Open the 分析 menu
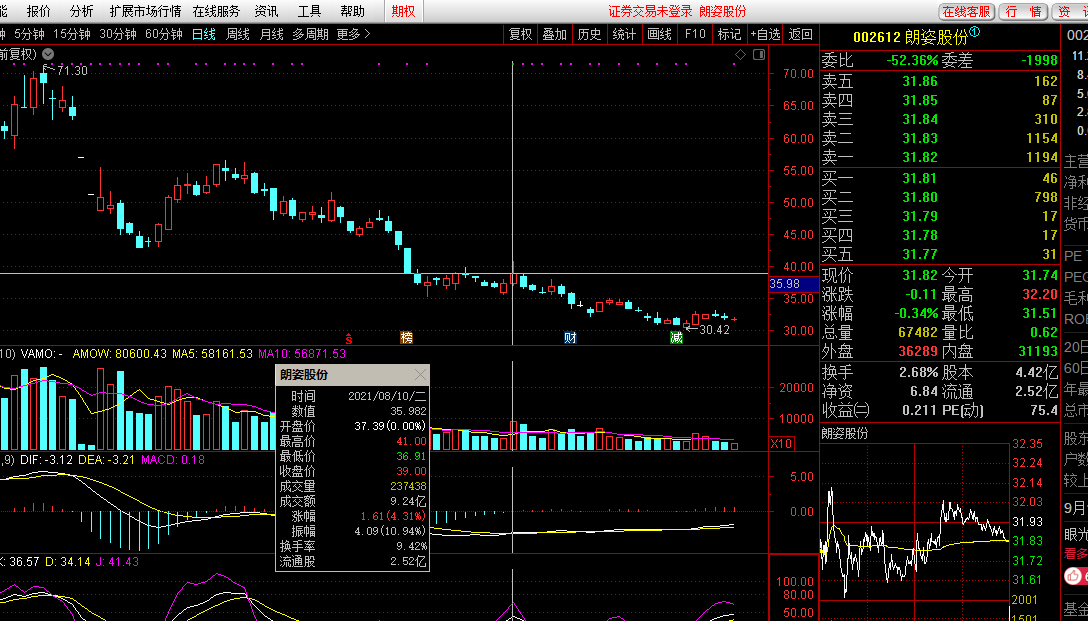 click(82, 11)
